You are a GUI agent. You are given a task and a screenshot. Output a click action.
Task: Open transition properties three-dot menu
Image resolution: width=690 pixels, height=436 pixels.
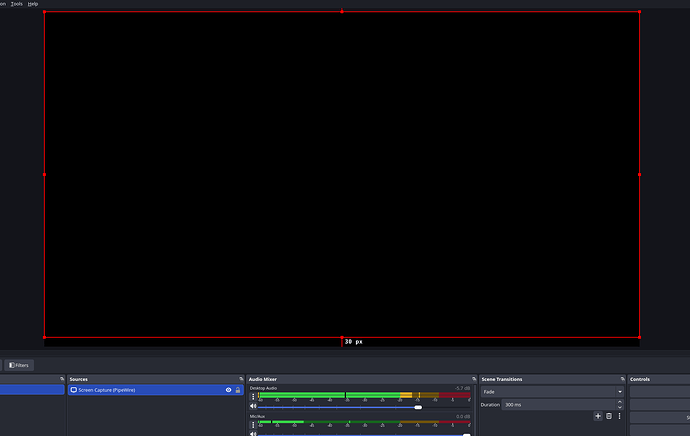[x=620, y=416]
